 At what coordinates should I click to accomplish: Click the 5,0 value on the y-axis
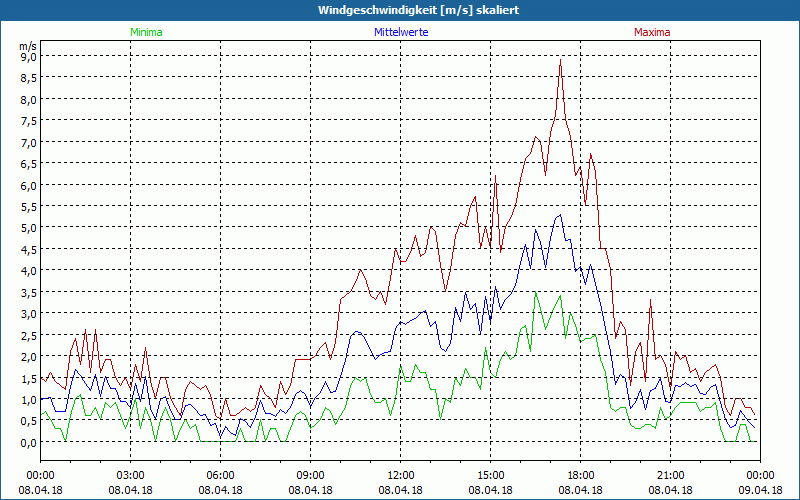(x=28, y=228)
